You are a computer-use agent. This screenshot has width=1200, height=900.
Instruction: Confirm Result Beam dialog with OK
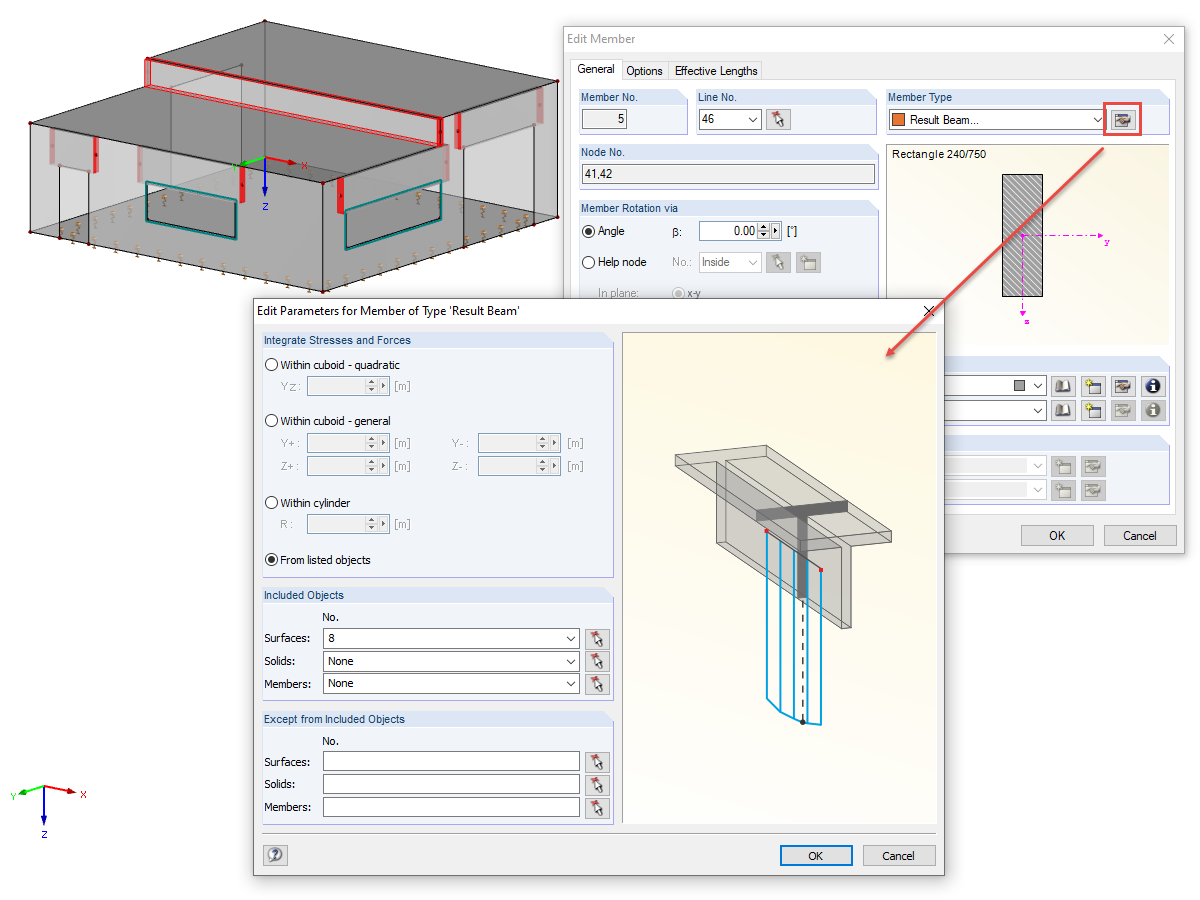coord(816,855)
